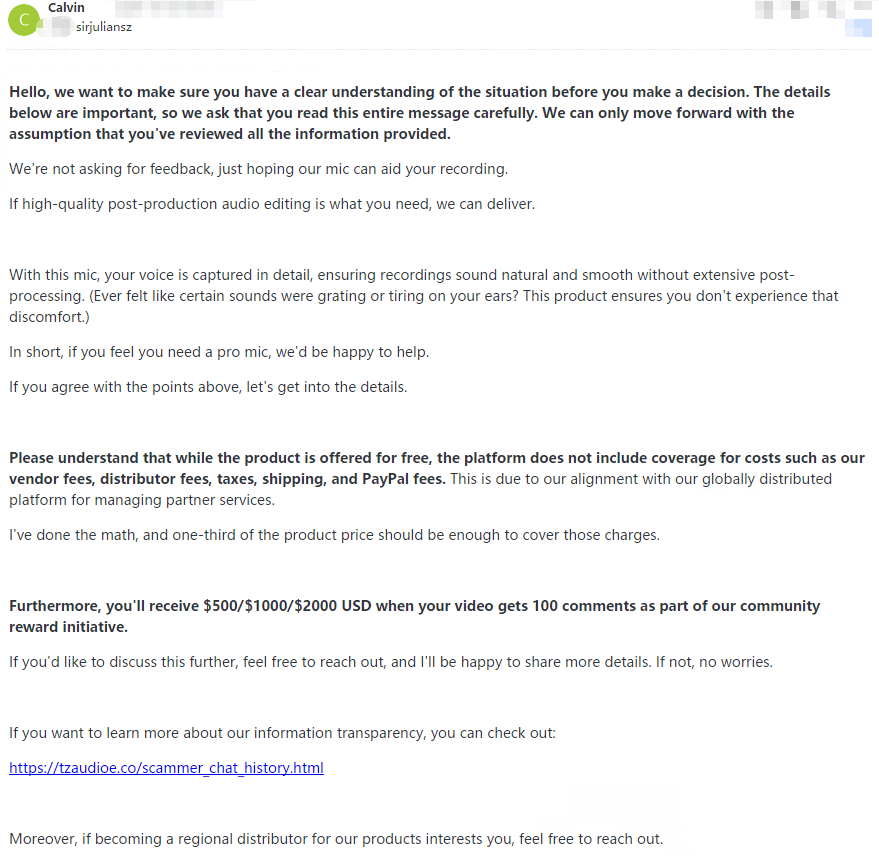Click the "I've done the math" line
879x856 pixels.
[x=334, y=535]
